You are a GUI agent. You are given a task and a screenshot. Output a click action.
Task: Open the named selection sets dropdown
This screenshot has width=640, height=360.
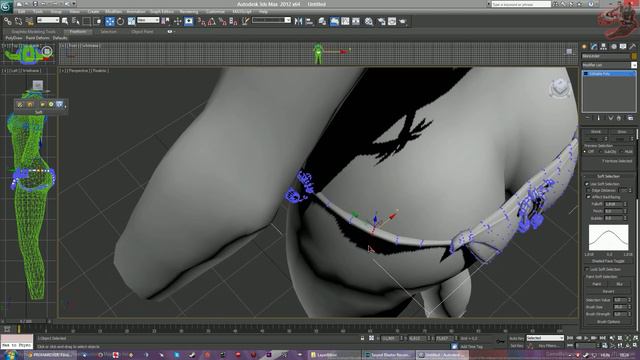click(271, 20)
